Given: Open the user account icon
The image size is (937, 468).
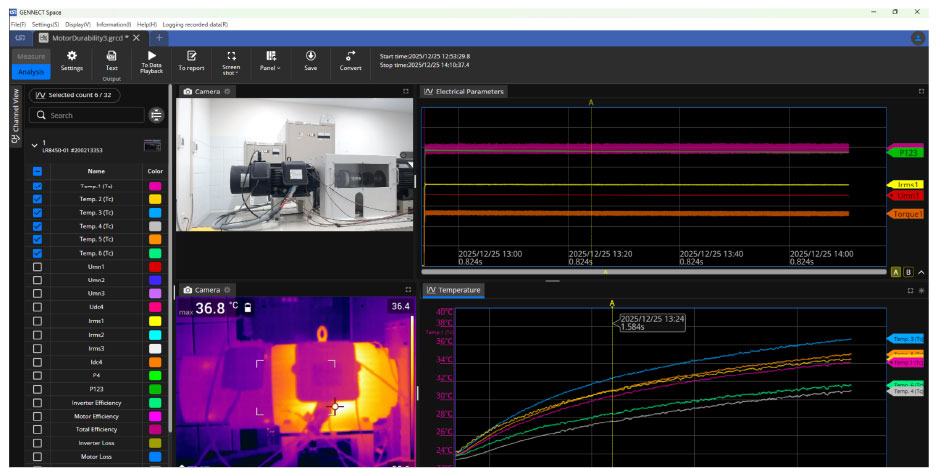Looking at the screenshot, I should (x=918, y=37).
